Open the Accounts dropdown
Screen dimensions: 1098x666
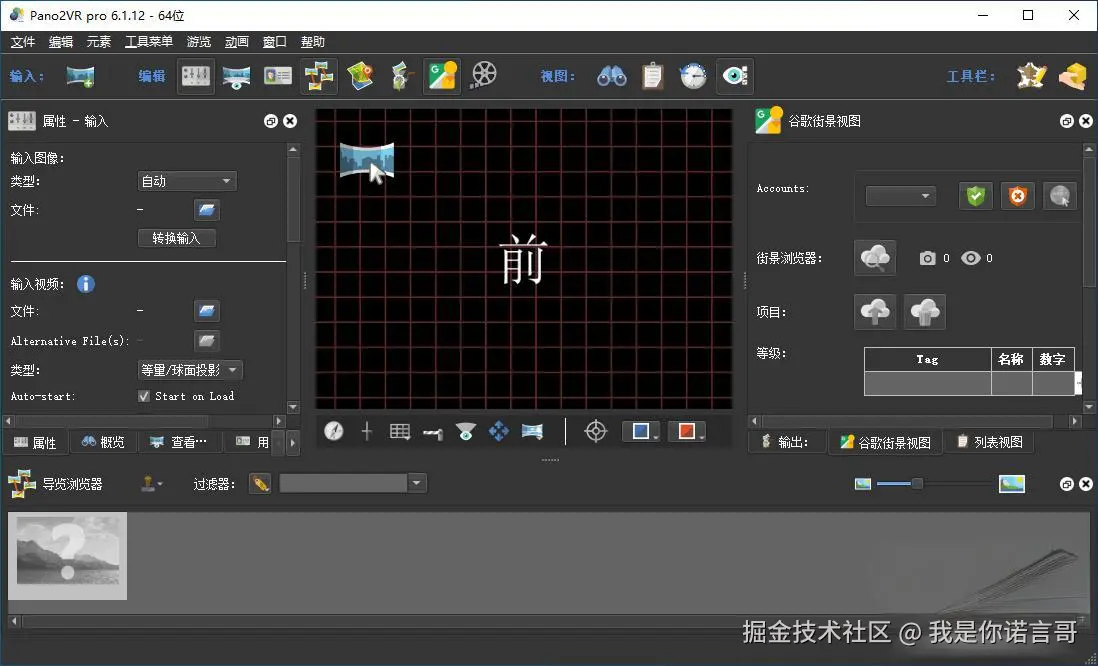(x=901, y=195)
